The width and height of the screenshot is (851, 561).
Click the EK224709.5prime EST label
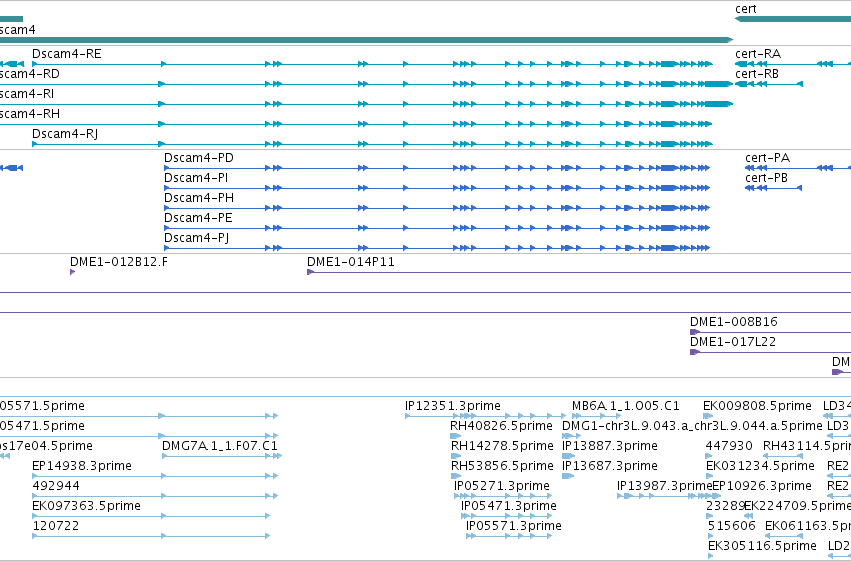pyautogui.click(x=797, y=506)
